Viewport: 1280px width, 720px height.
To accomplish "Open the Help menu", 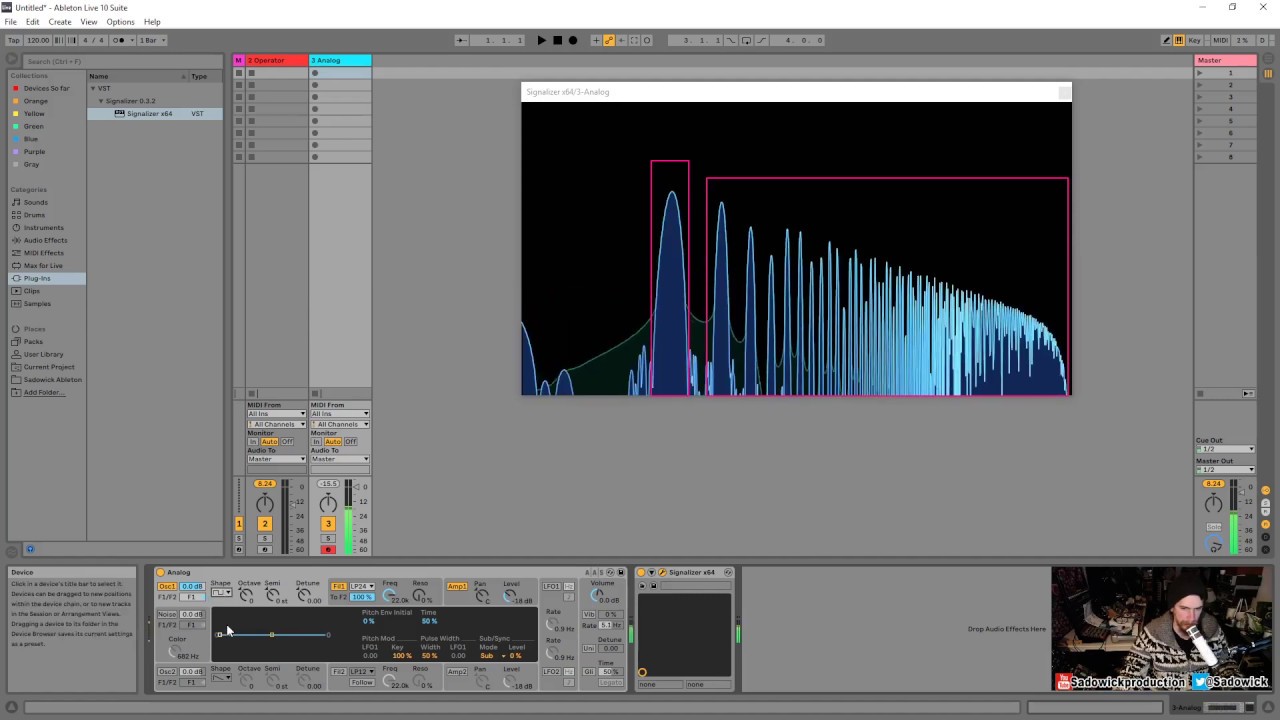I will click(152, 22).
